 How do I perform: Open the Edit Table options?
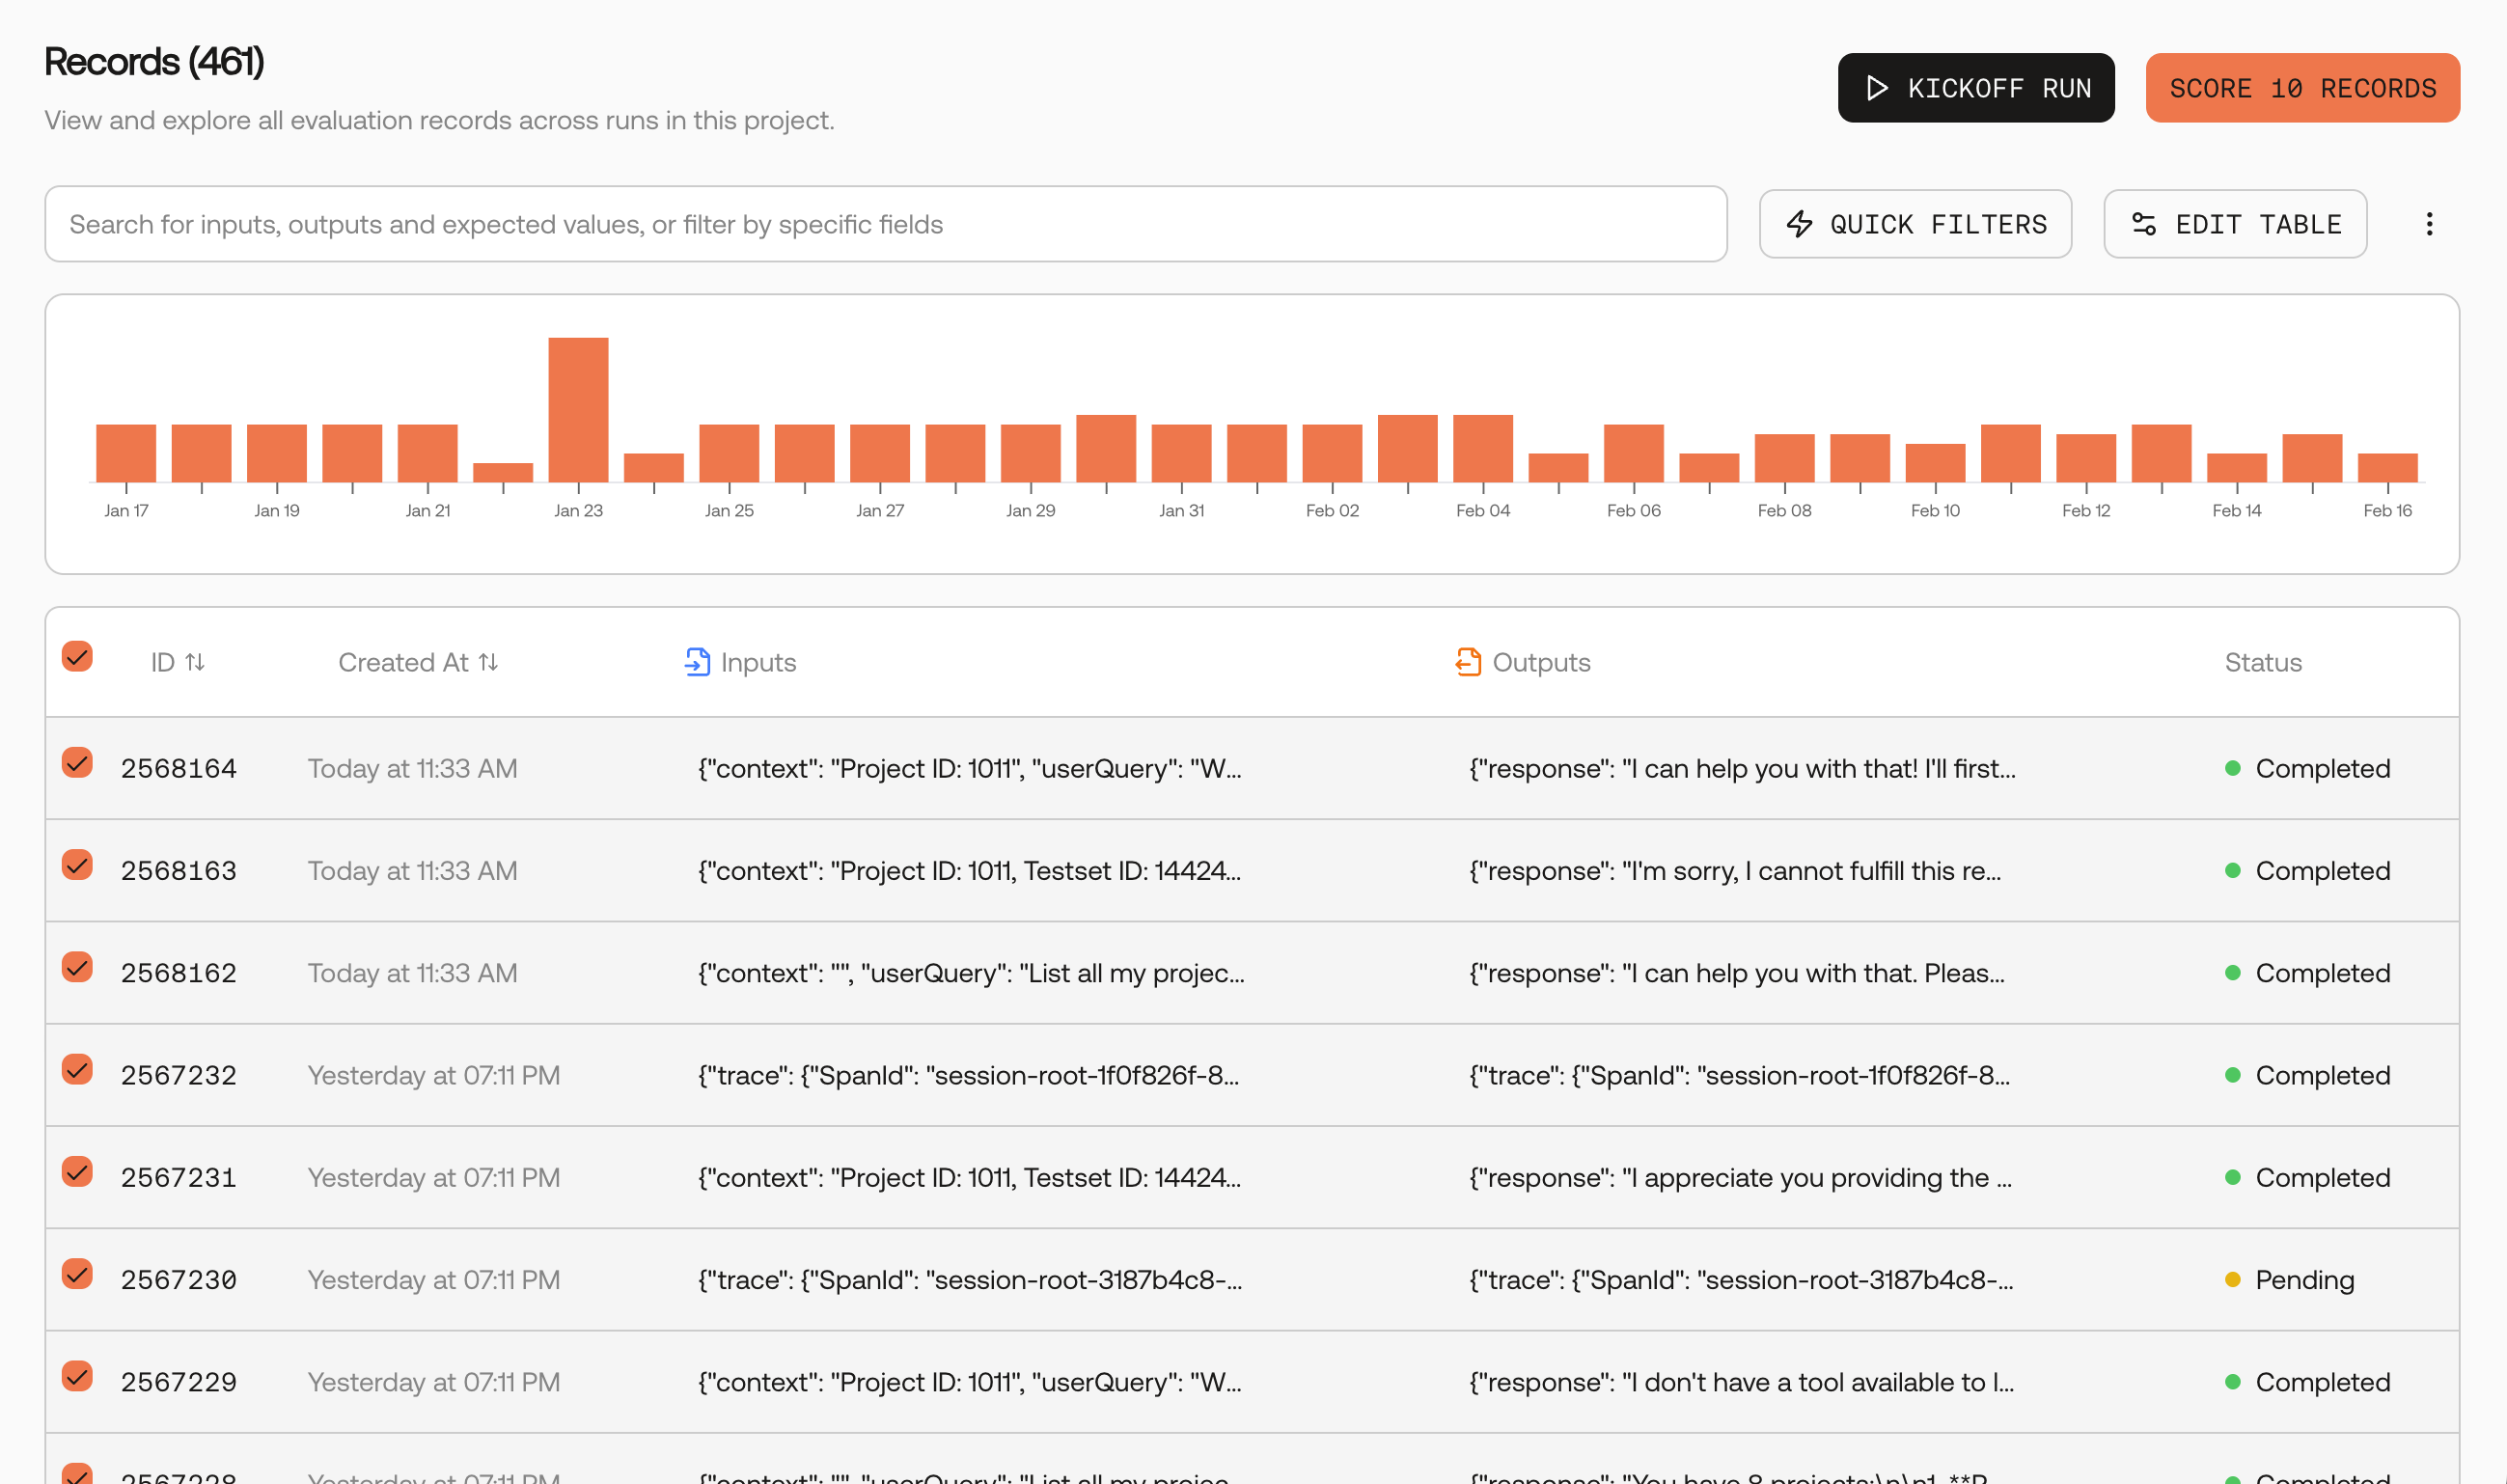2235,224
